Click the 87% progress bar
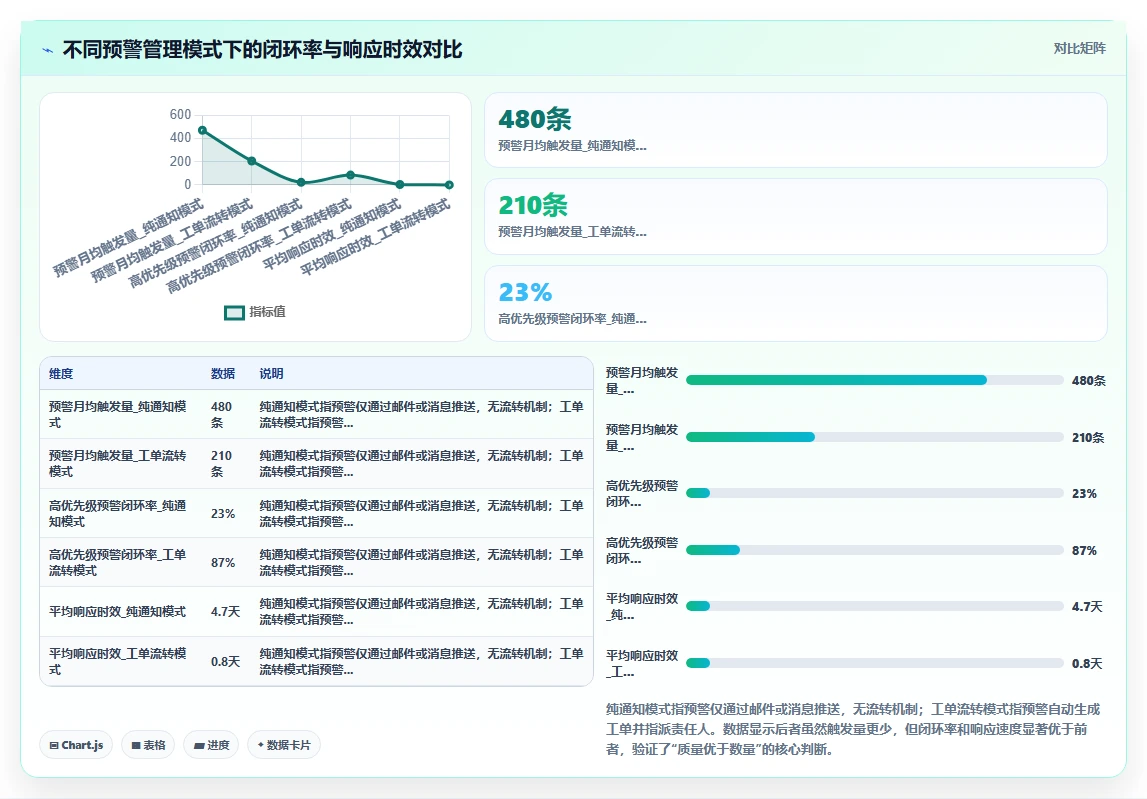Viewport: 1147px width, 799px height. (x=874, y=549)
